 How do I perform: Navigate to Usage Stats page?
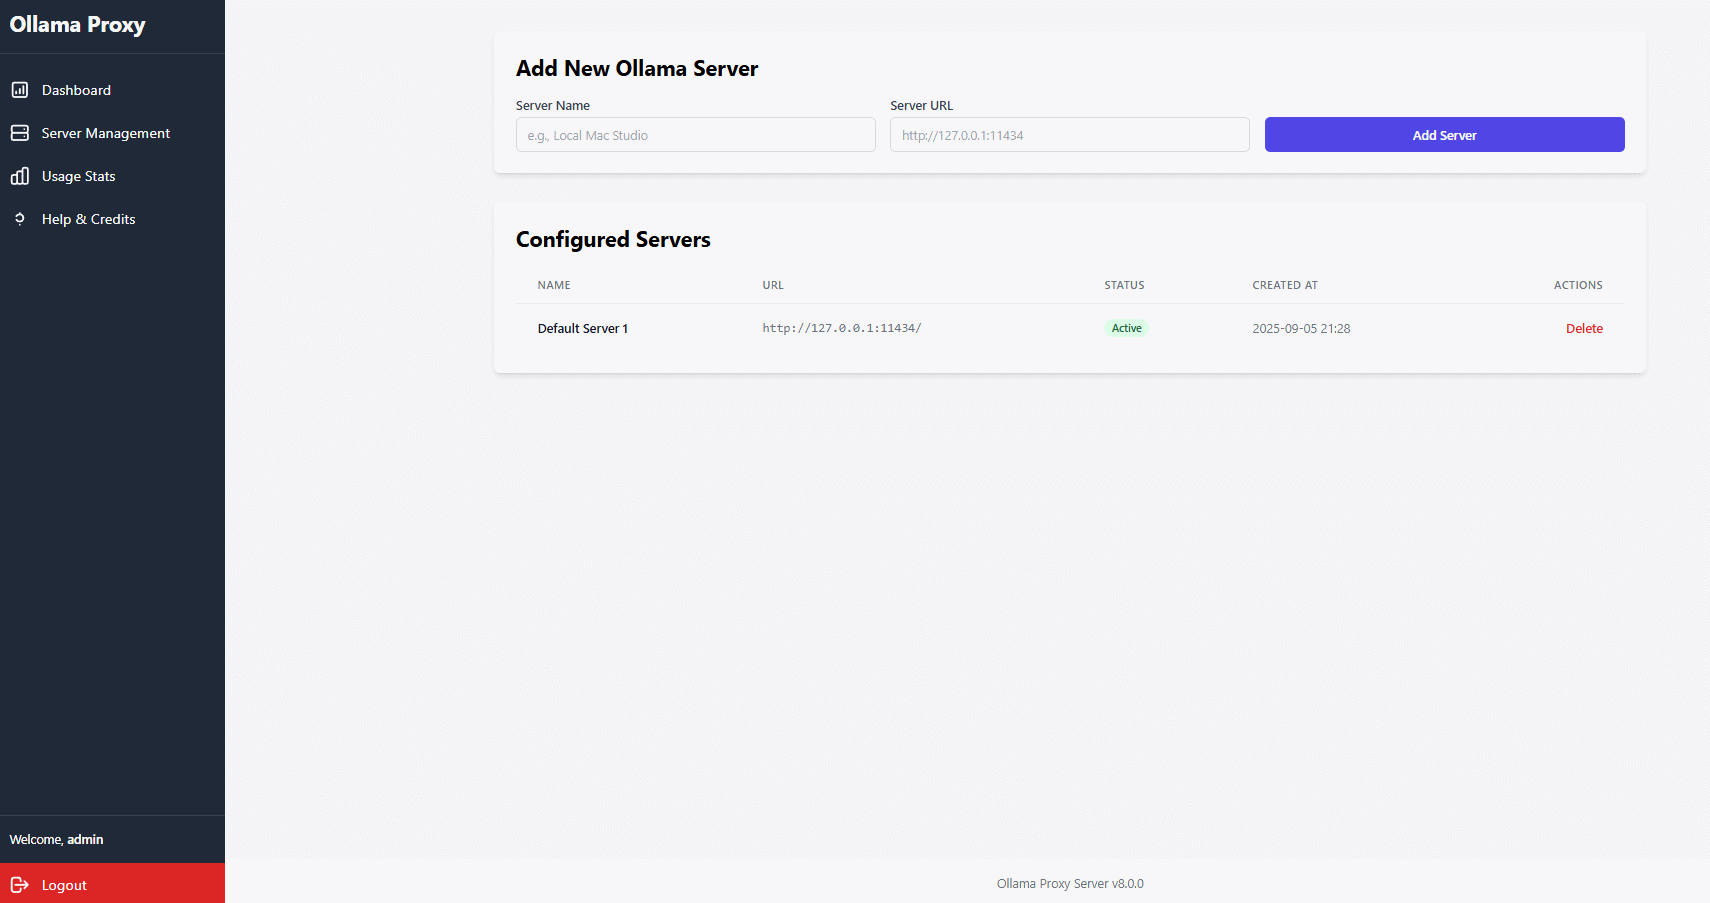click(x=78, y=176)
